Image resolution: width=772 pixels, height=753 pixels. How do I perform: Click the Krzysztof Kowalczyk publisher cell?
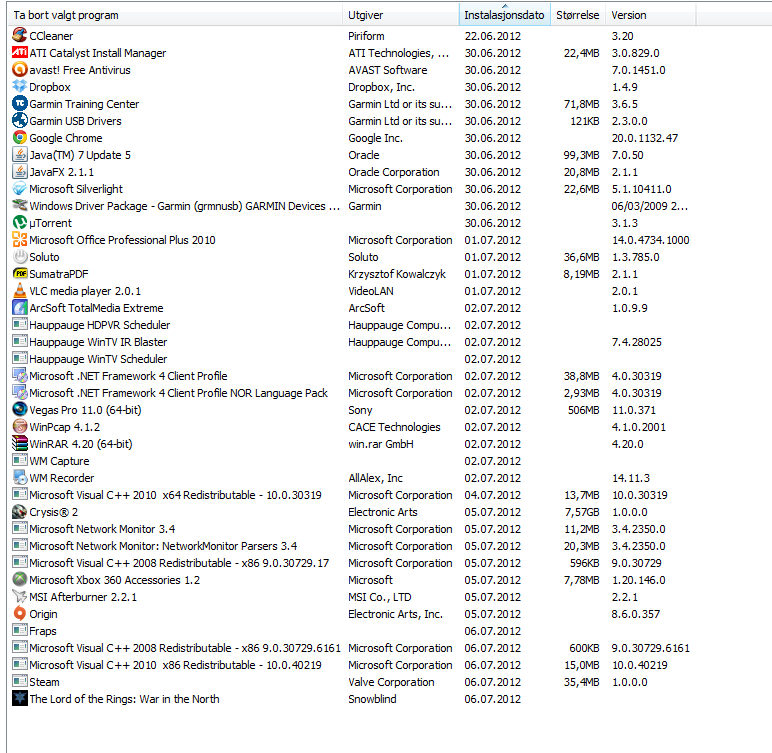[397, 274]
